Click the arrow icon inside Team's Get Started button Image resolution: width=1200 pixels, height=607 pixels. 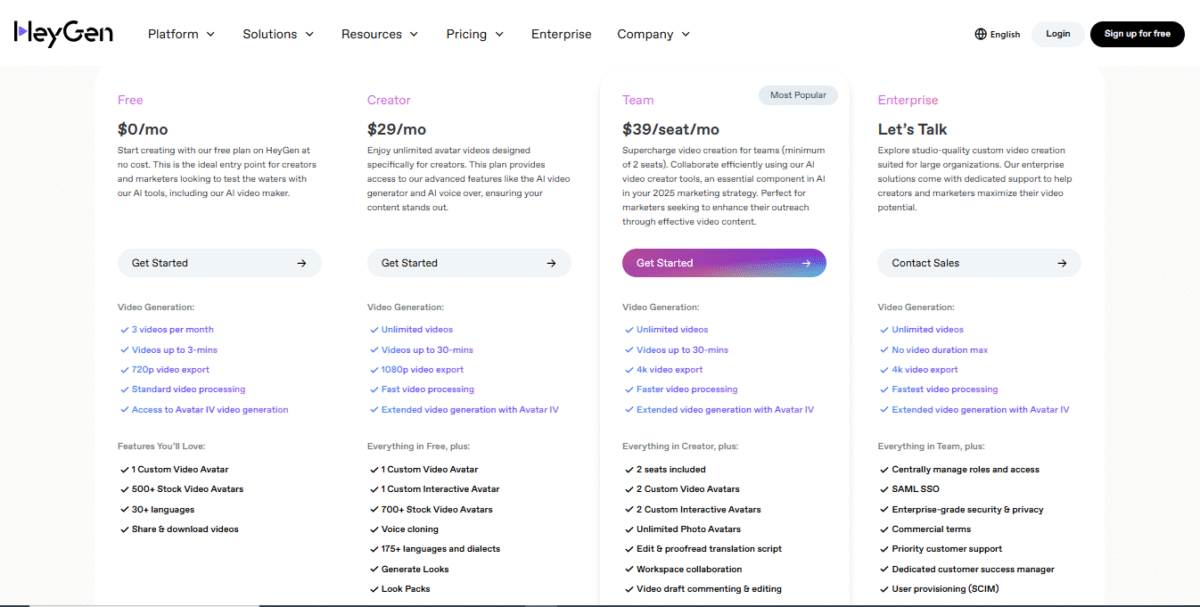806,262
